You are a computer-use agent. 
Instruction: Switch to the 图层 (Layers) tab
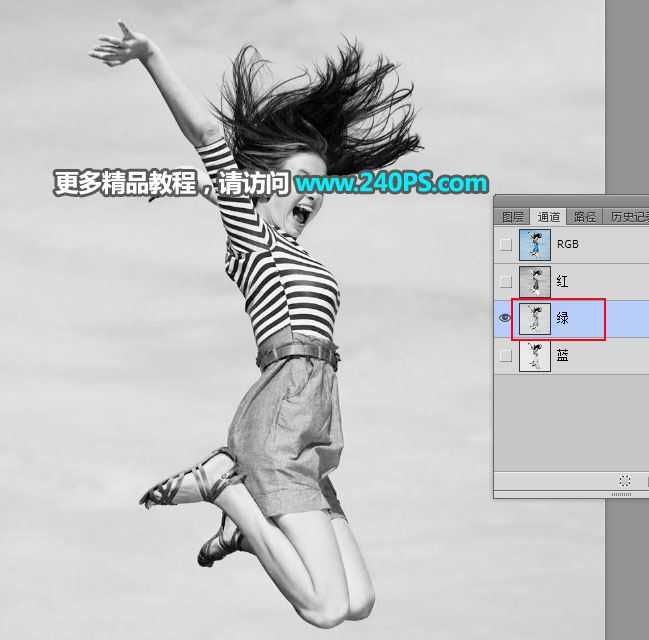[512, 216]
